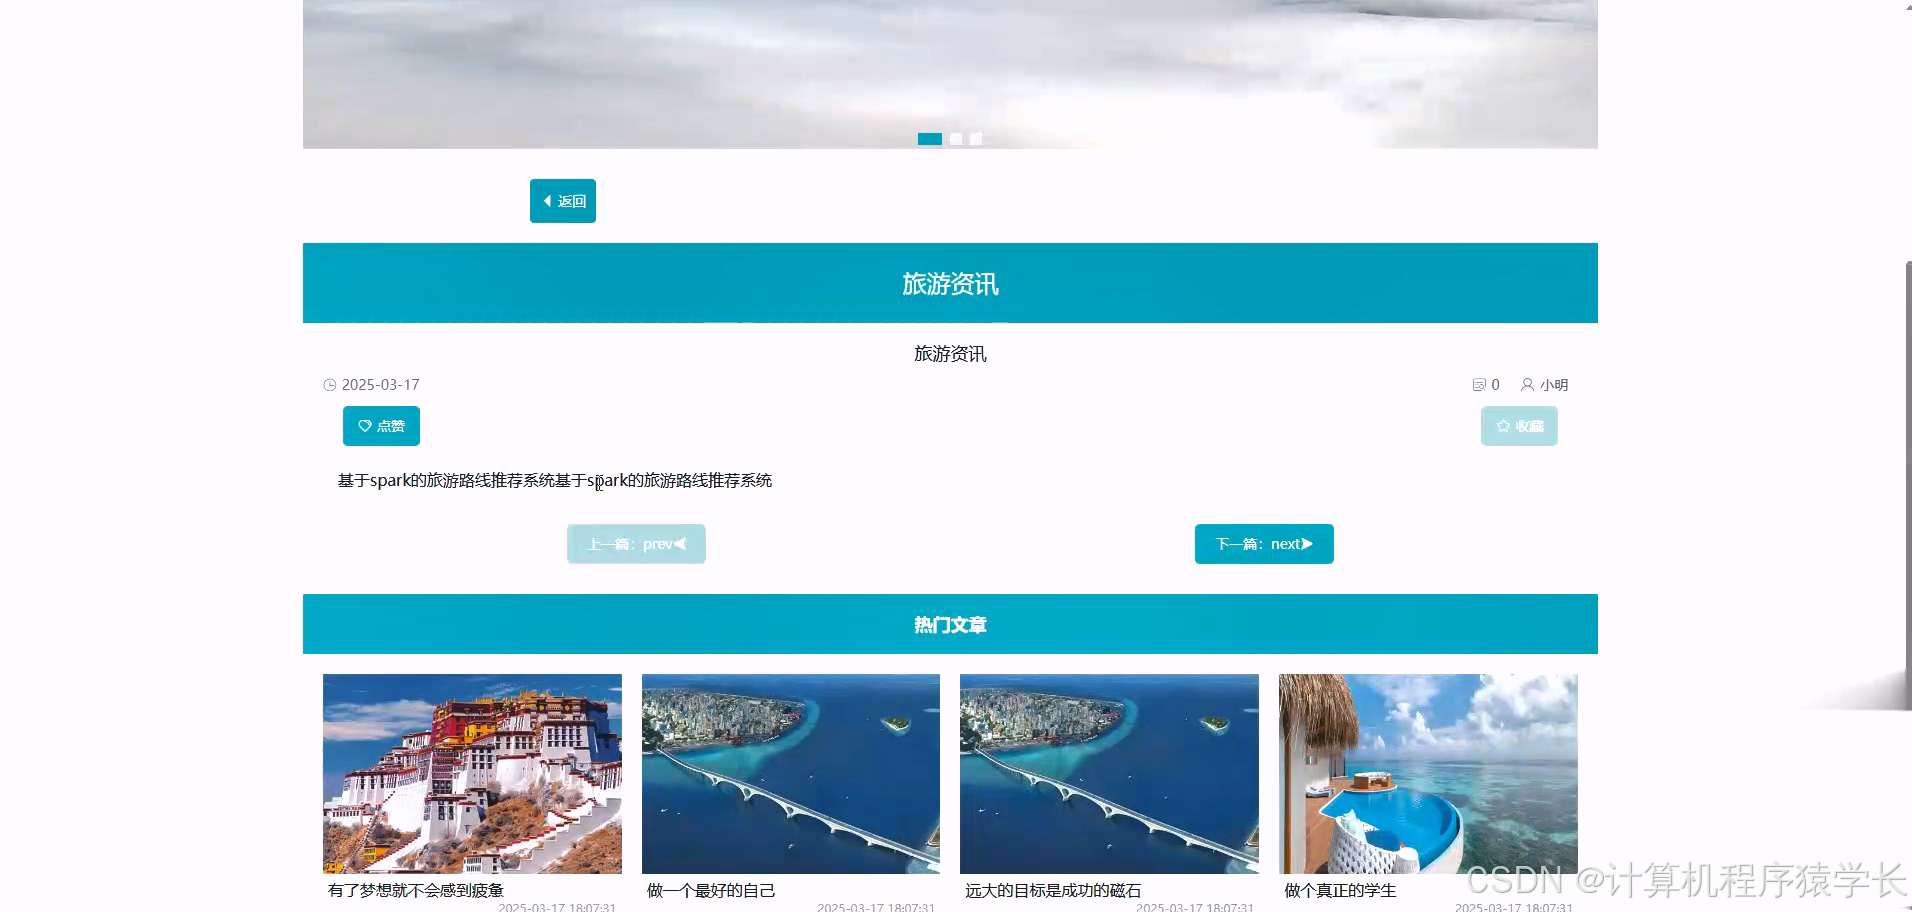This screenshot has height=912, width=1912.
Task: Open article 有了梦想就不会感到疲惫
Action: tap(416, 890)
